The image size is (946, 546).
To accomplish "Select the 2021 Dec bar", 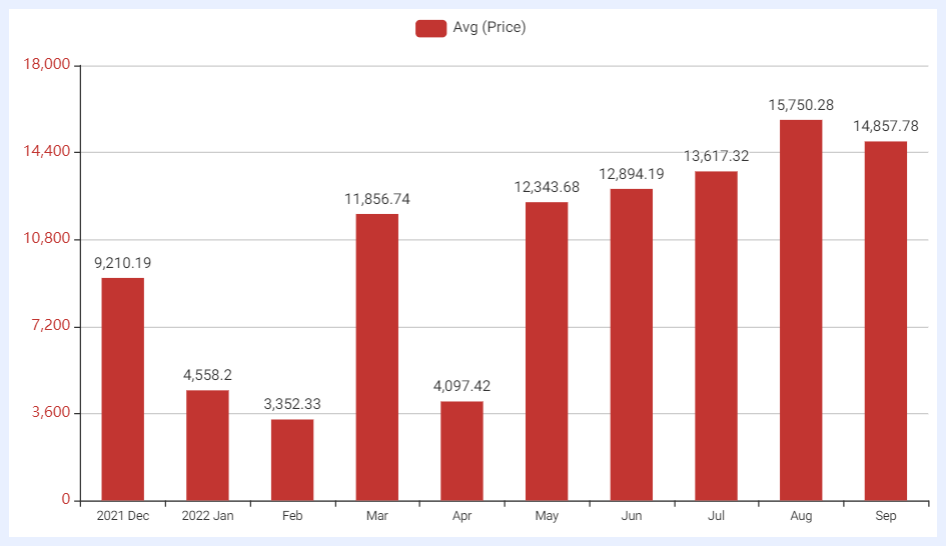I will coord(122,389).
